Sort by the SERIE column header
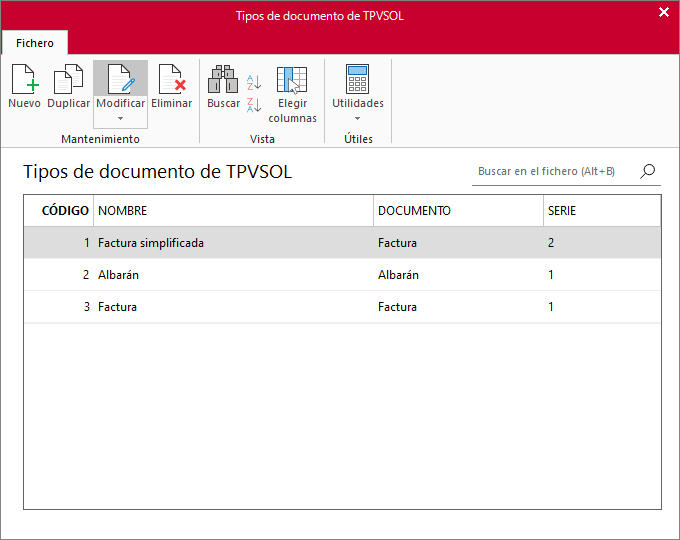 tap(602, 211)
